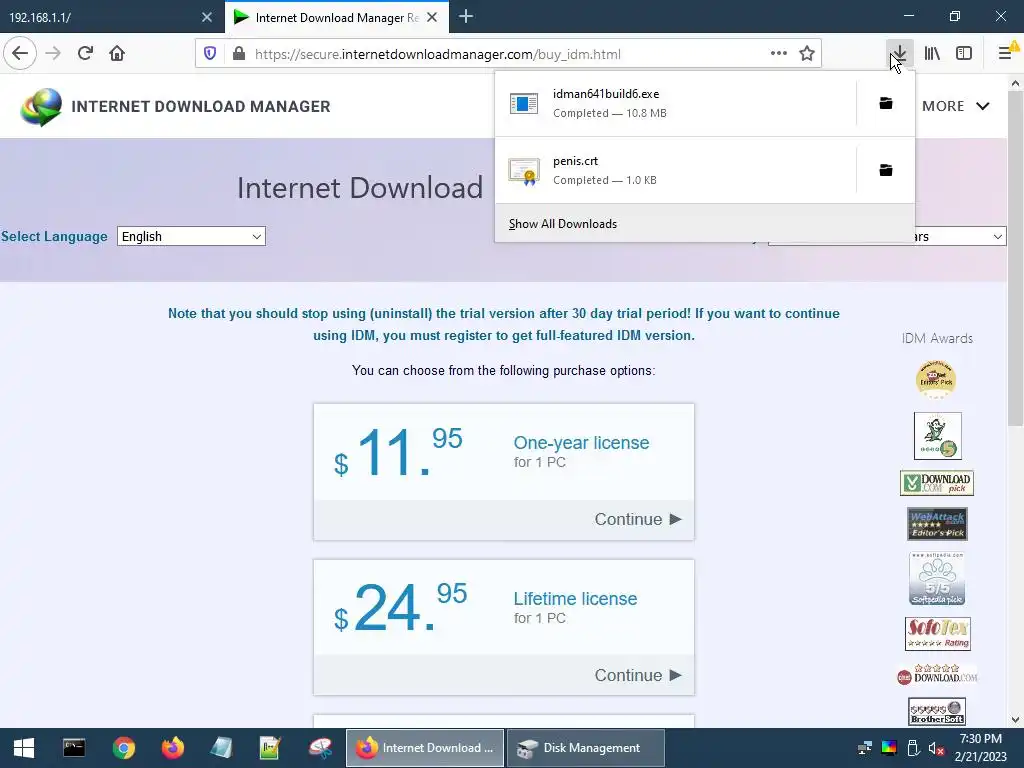Click the forward navigation arrow

(53, 54)
